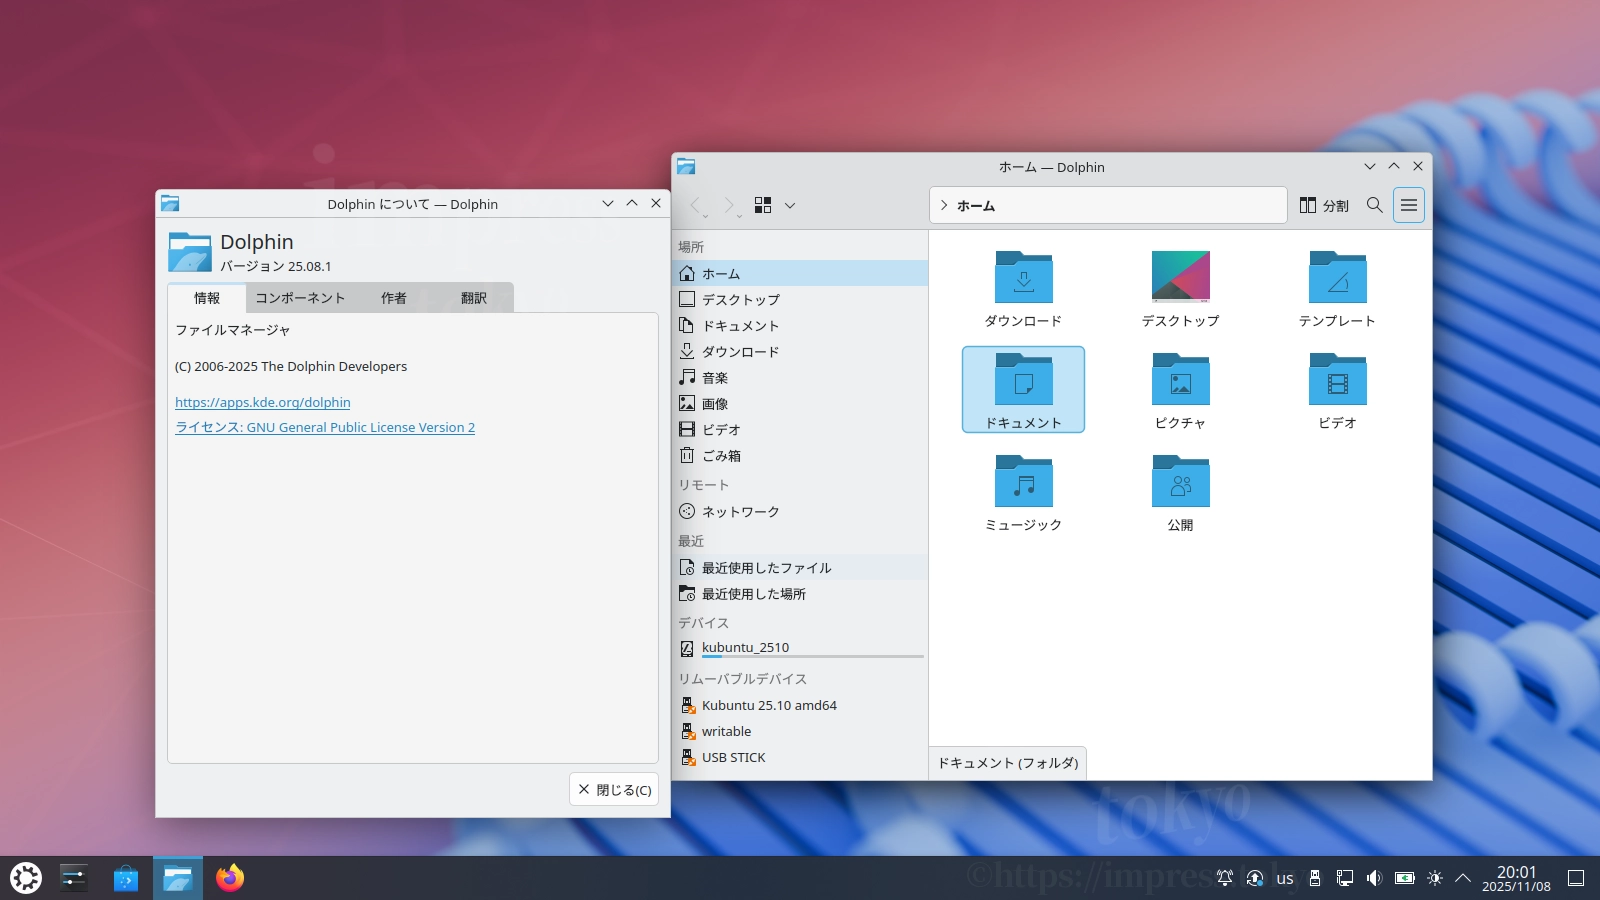
Task: Switch to the 情報 tab
Action: pyautogui.click(x=207, y=298)
